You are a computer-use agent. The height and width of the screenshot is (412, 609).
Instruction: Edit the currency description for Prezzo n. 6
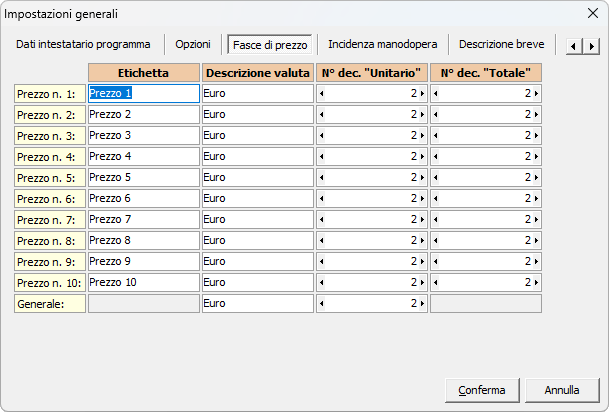[257, 198]
